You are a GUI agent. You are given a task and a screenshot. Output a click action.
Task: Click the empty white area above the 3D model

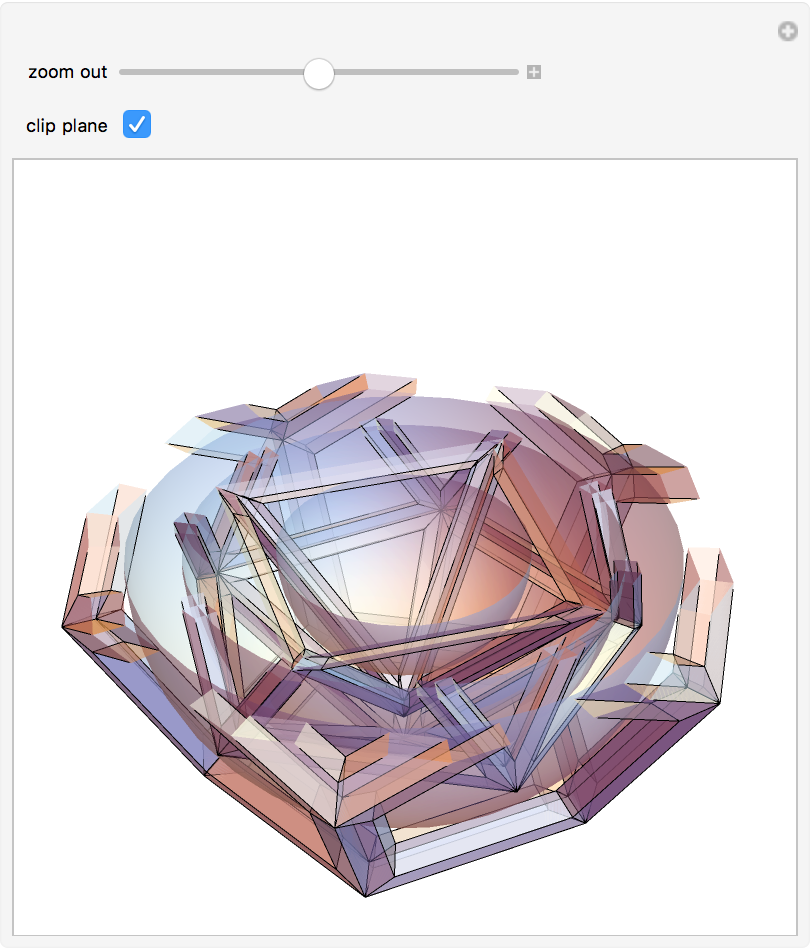404,261
